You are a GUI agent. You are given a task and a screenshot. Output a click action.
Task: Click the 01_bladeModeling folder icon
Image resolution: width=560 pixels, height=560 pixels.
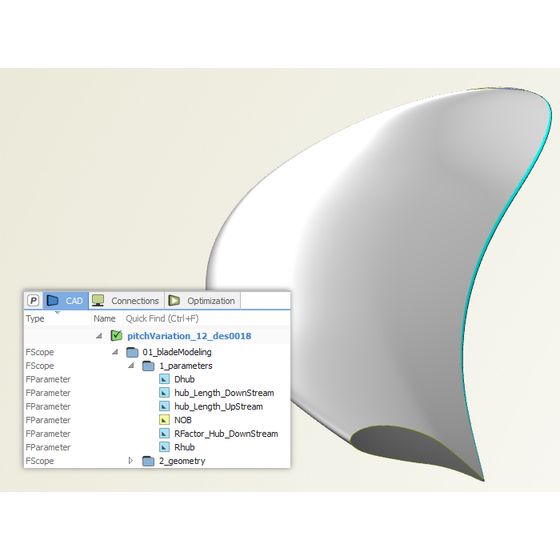point(132,352)
